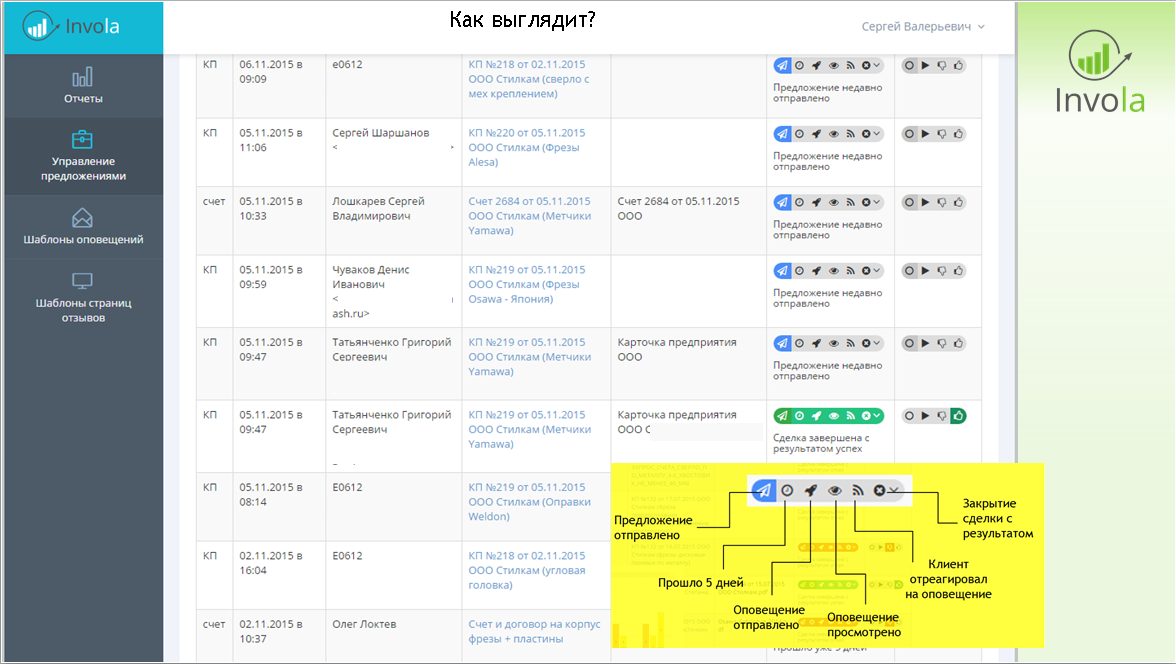Viewport: 1176px width, 664px height.
Task: Open close-deal dropdown in Лошкарев Сергей row
Action: pos(870,202)
